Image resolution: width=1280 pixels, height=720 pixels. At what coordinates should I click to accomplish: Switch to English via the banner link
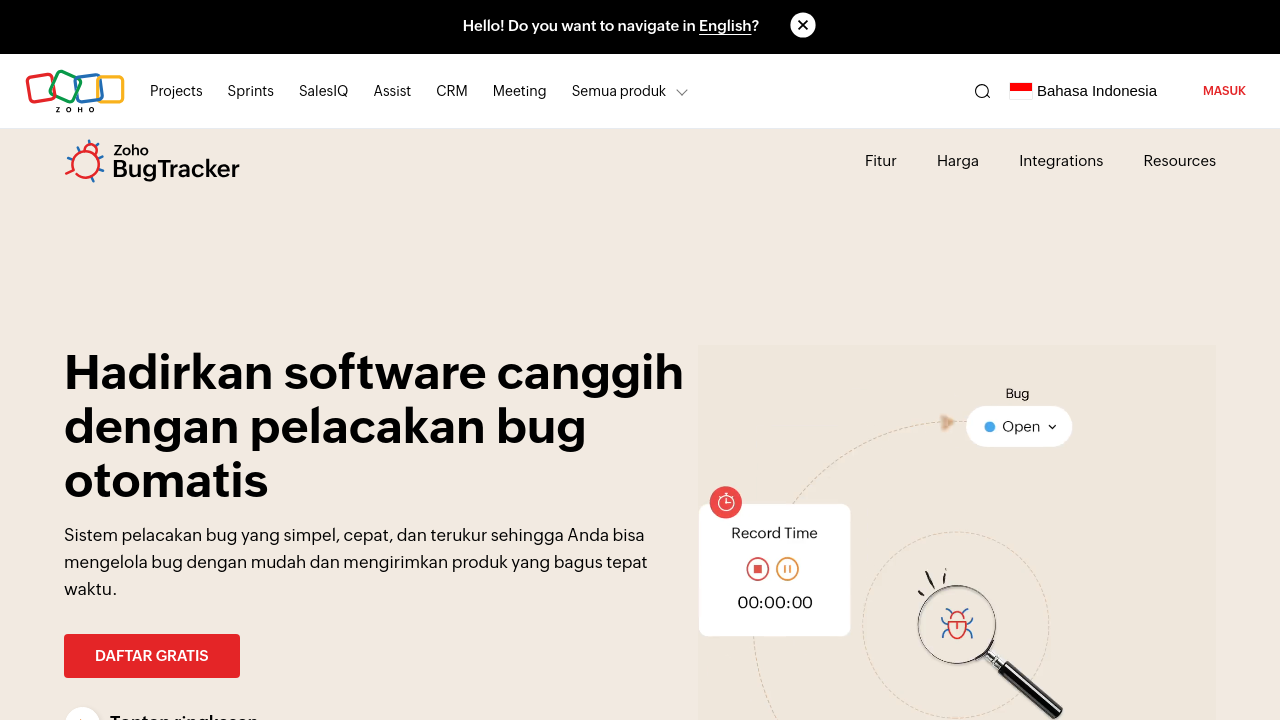(x=725, y=26)
